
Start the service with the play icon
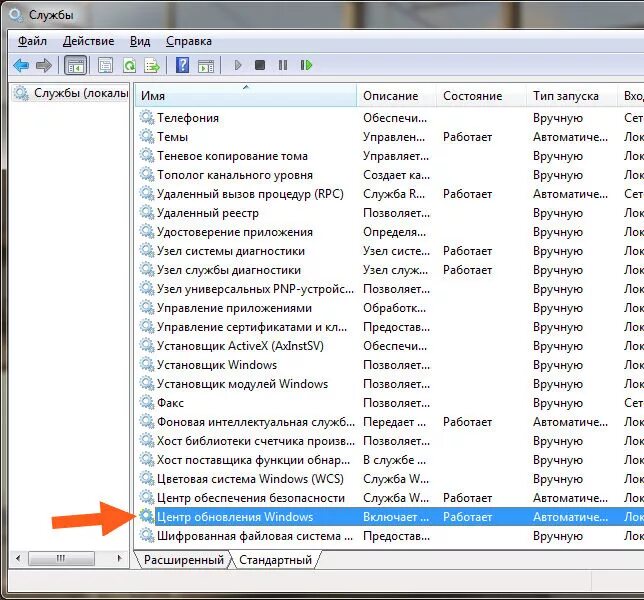point(238,65)
